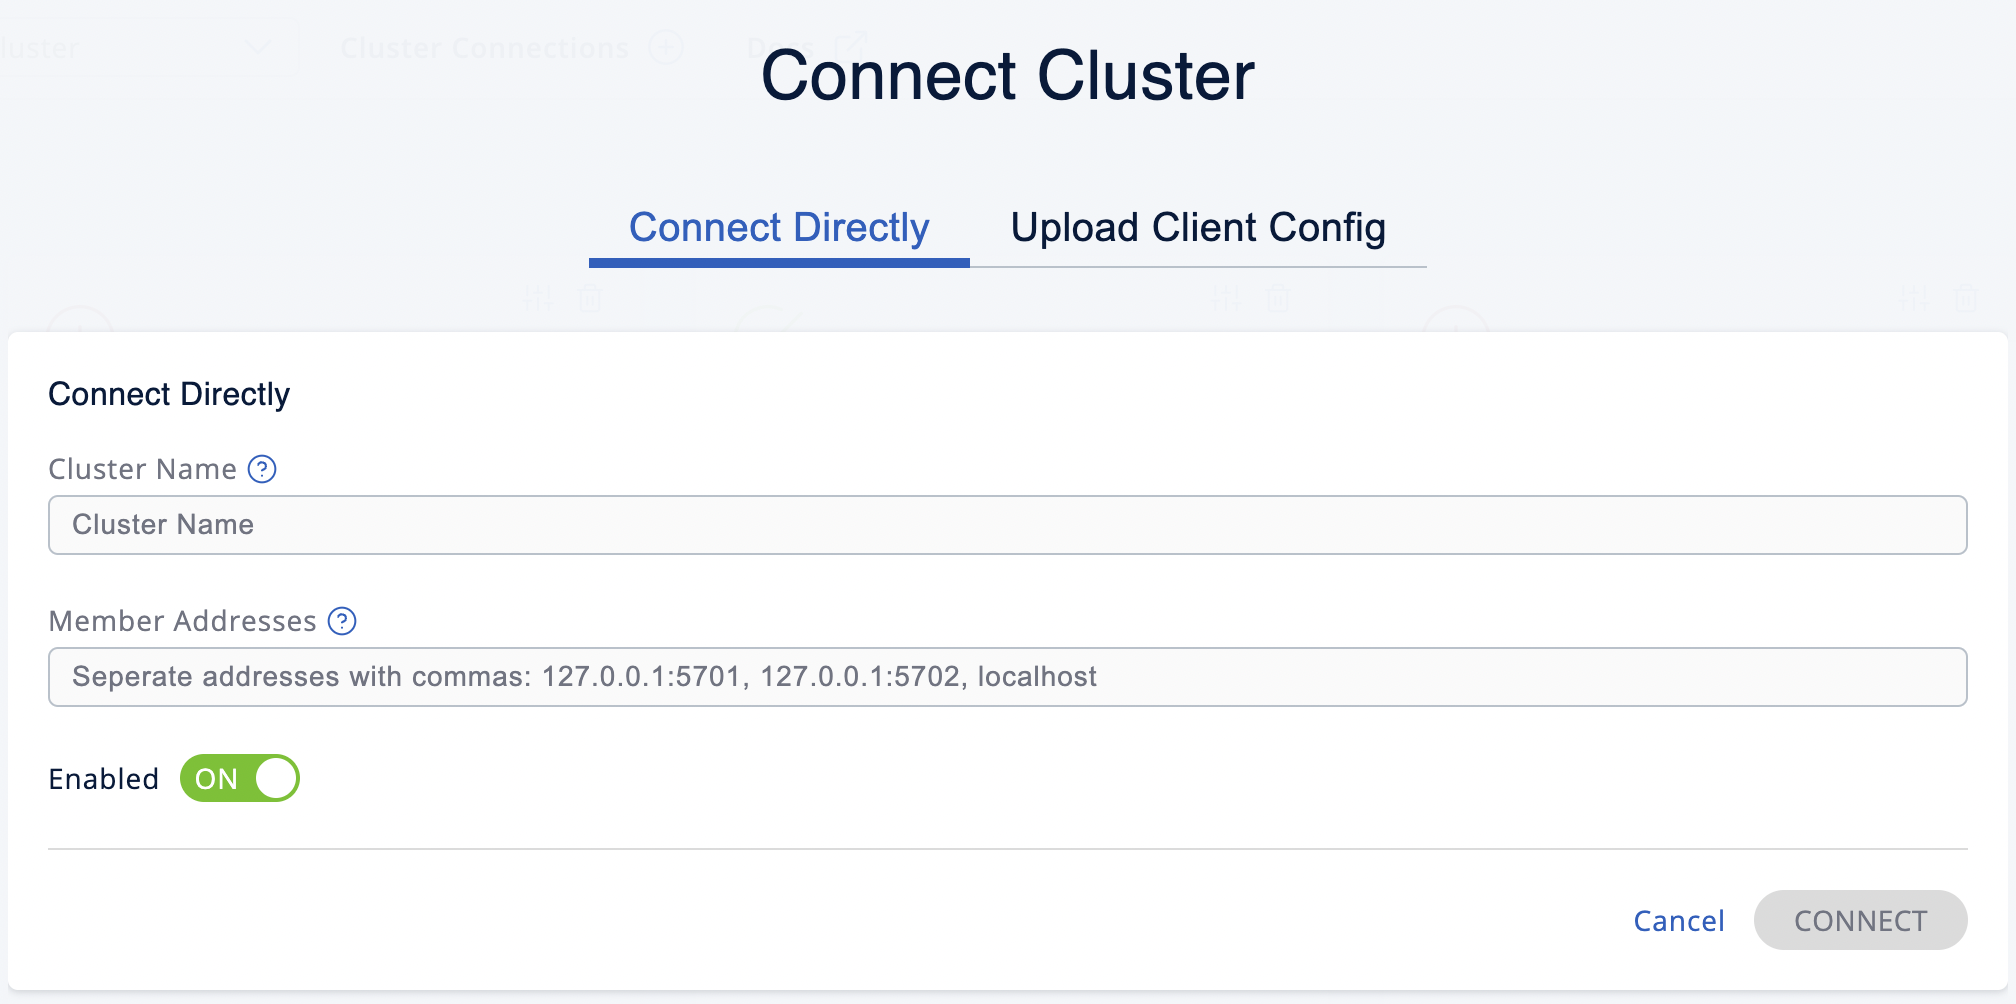Click the Cancel link

(1678, 920)
